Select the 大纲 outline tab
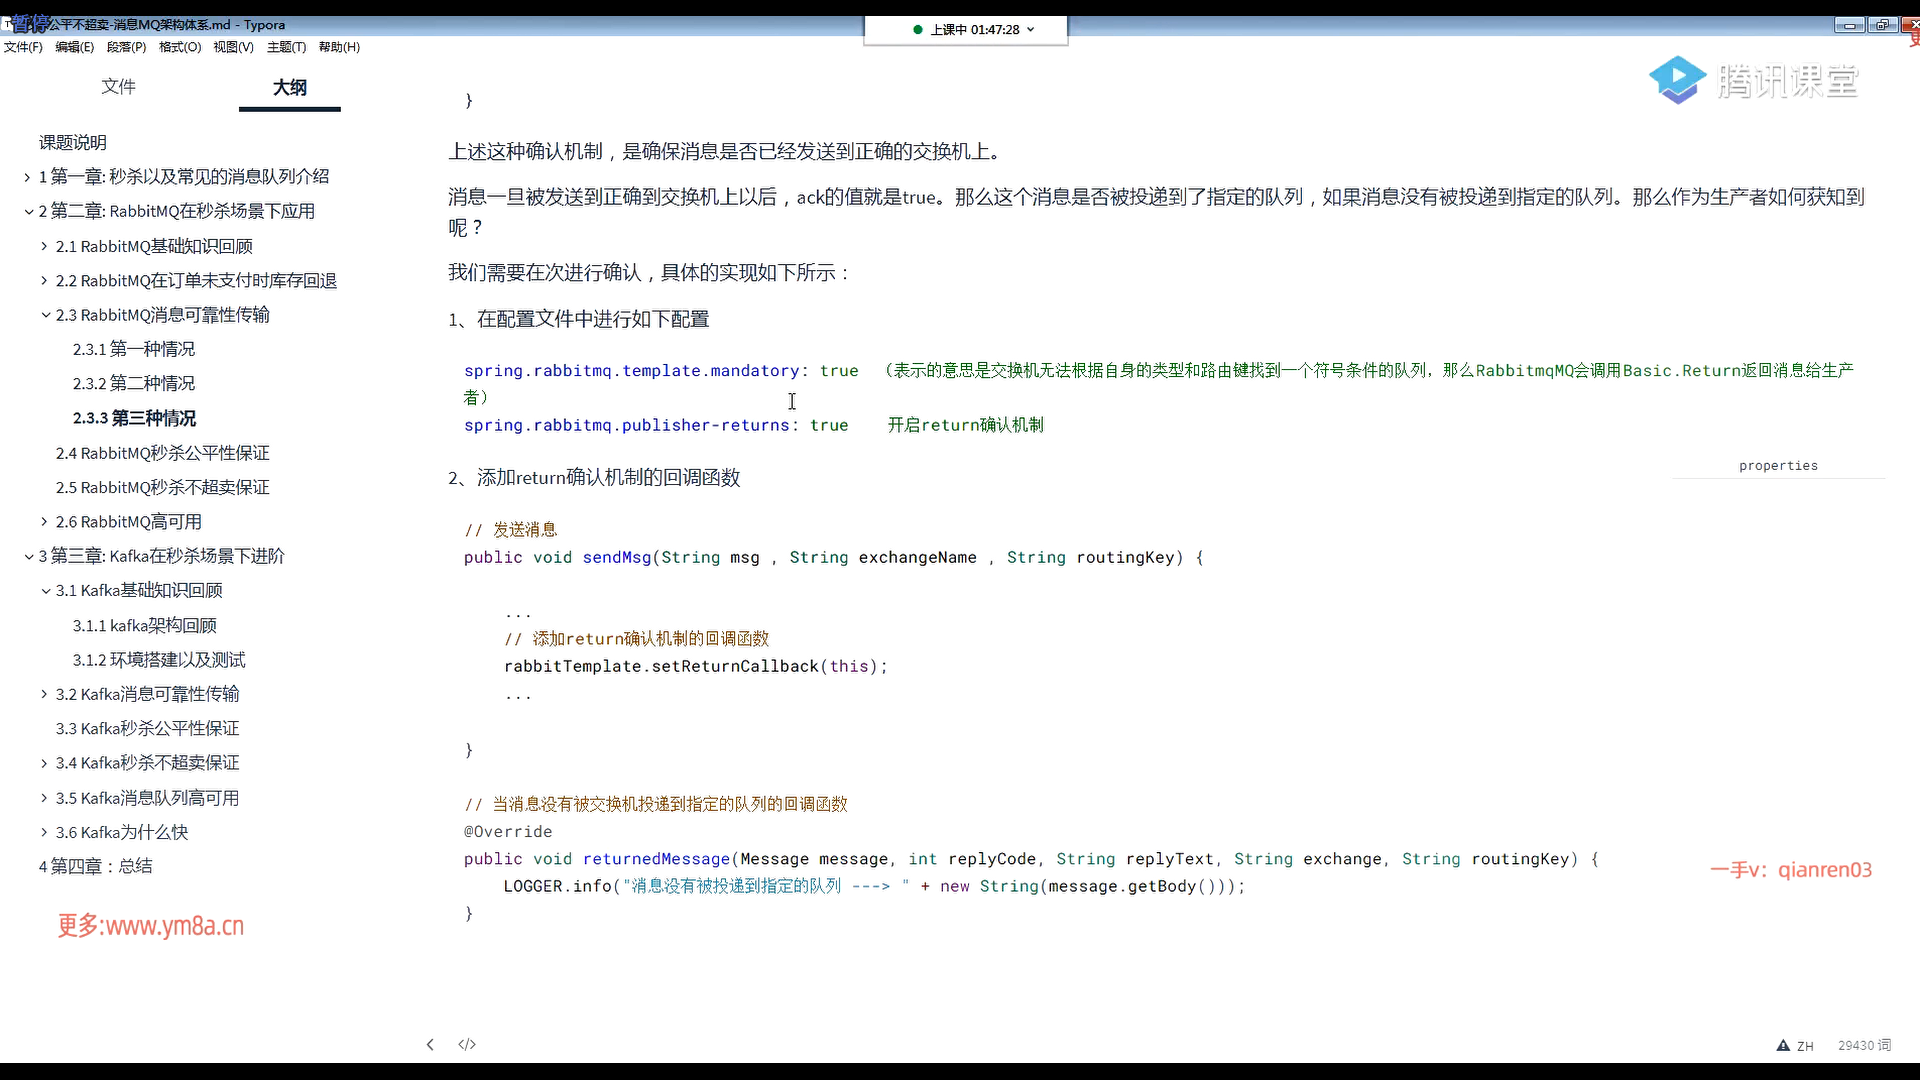 click(x=289, y=87)
